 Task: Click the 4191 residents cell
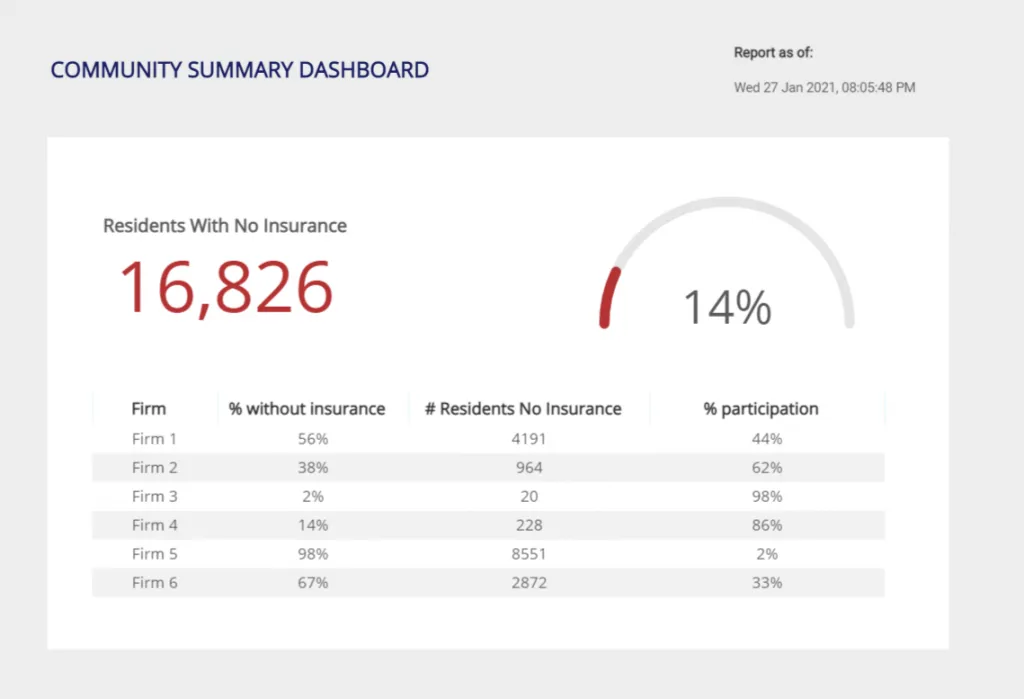529,439
